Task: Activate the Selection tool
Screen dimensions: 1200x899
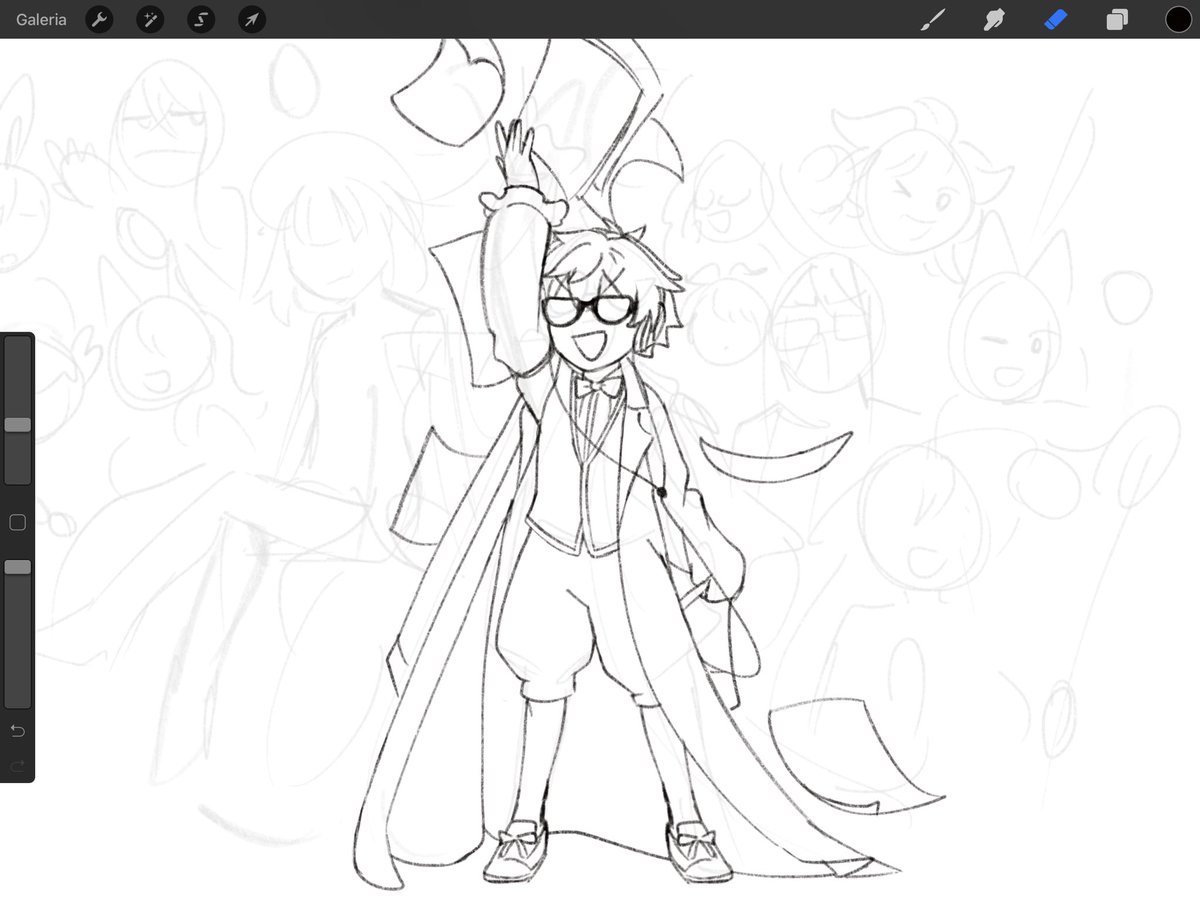Action: click(201, 19)
